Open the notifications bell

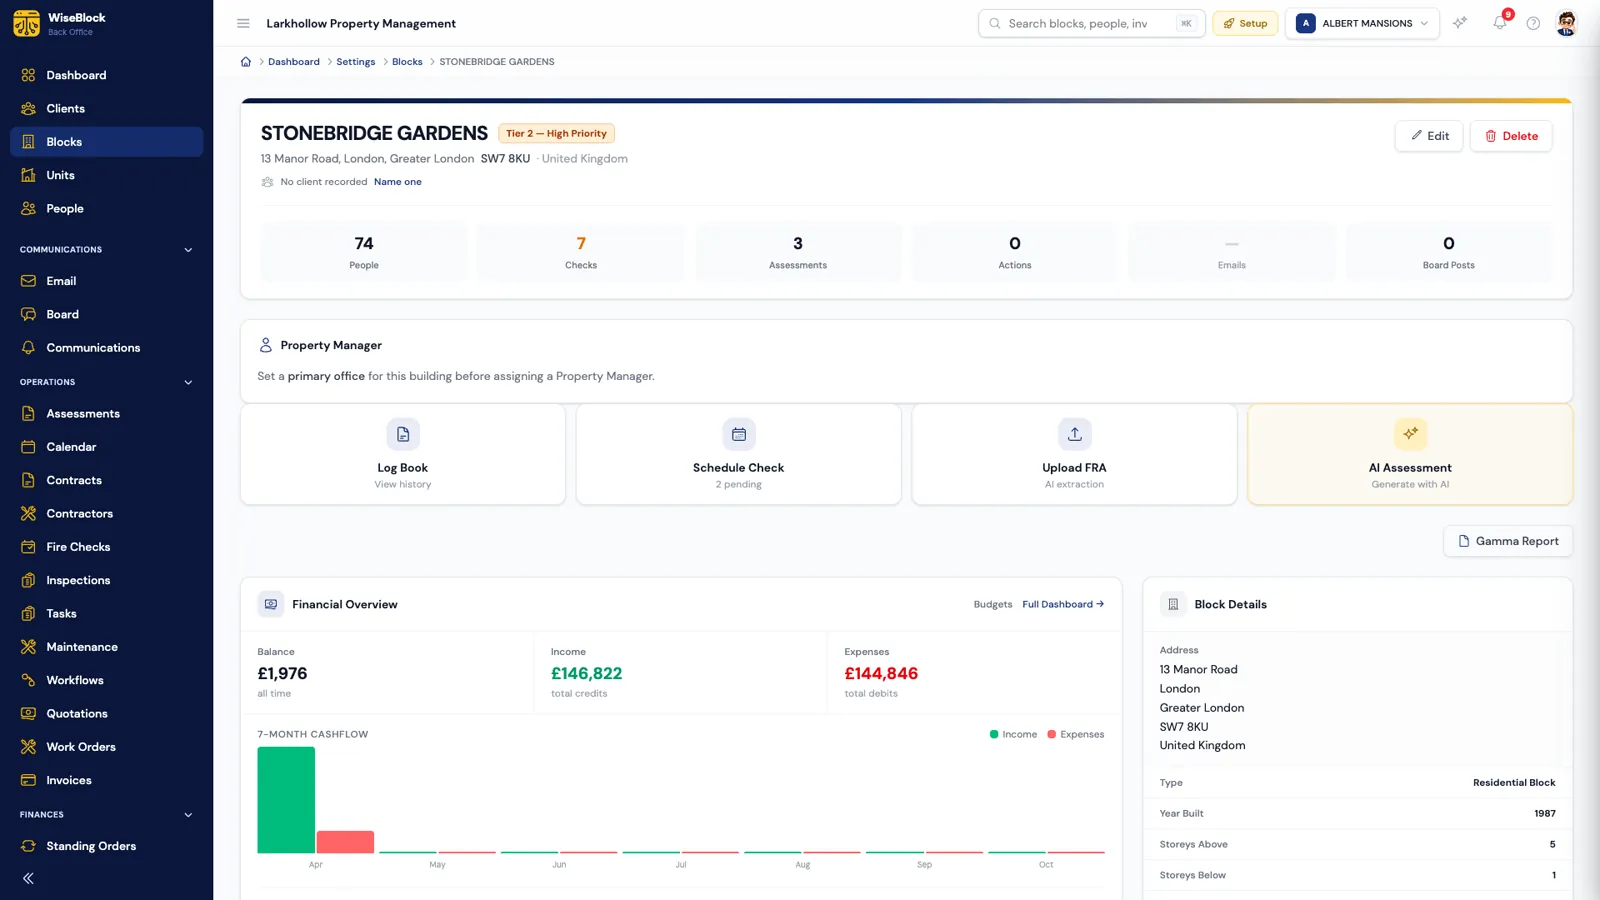[1500, 23]
